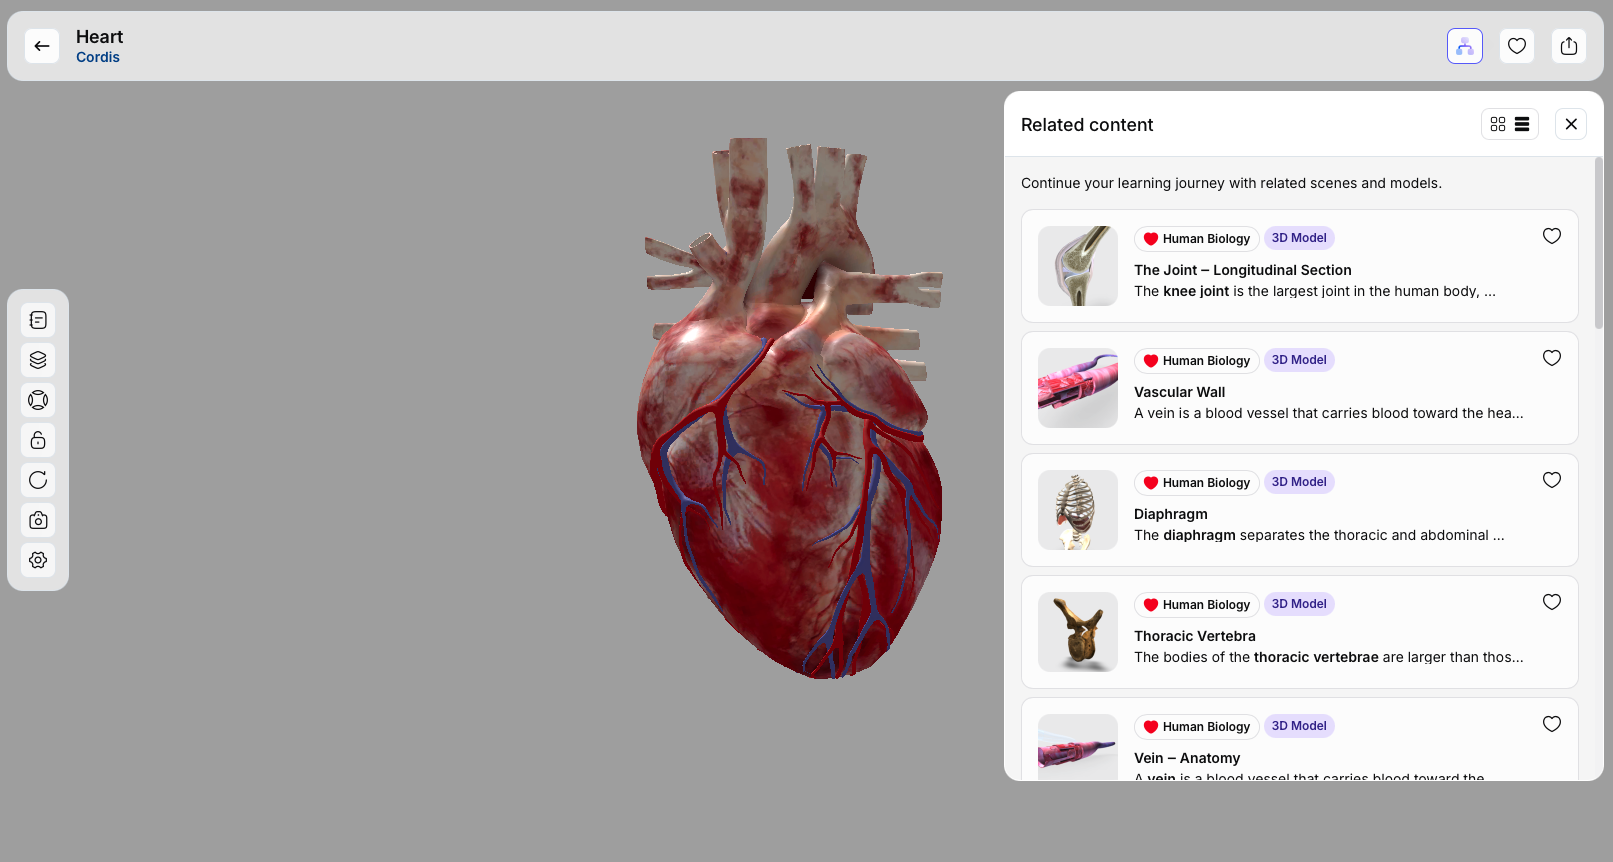Close the Related content panel

tap(1570, 124)
